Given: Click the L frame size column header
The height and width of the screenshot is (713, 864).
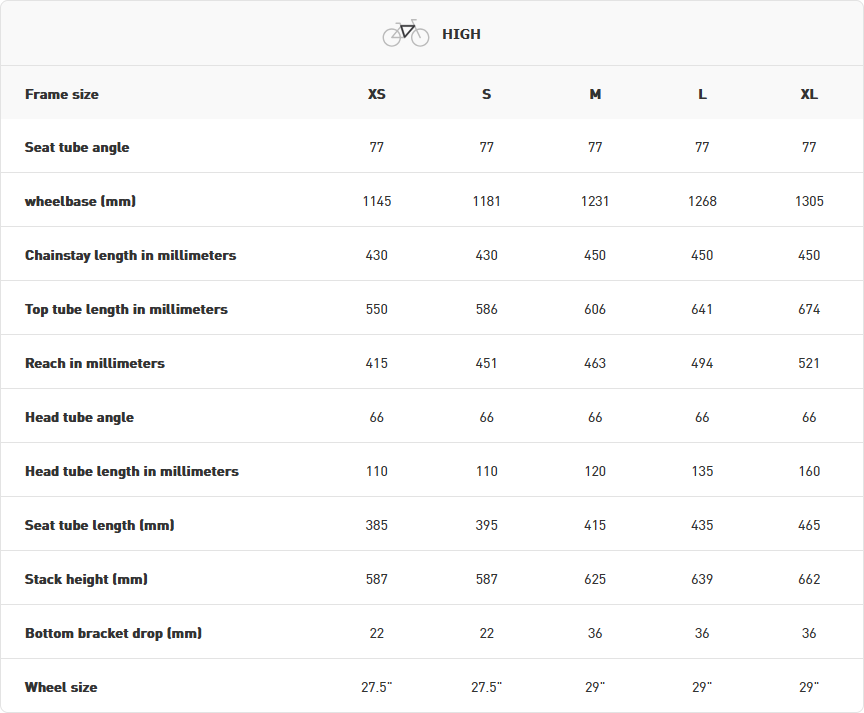Looking at the screenshot, I should (x=702, y=94).
